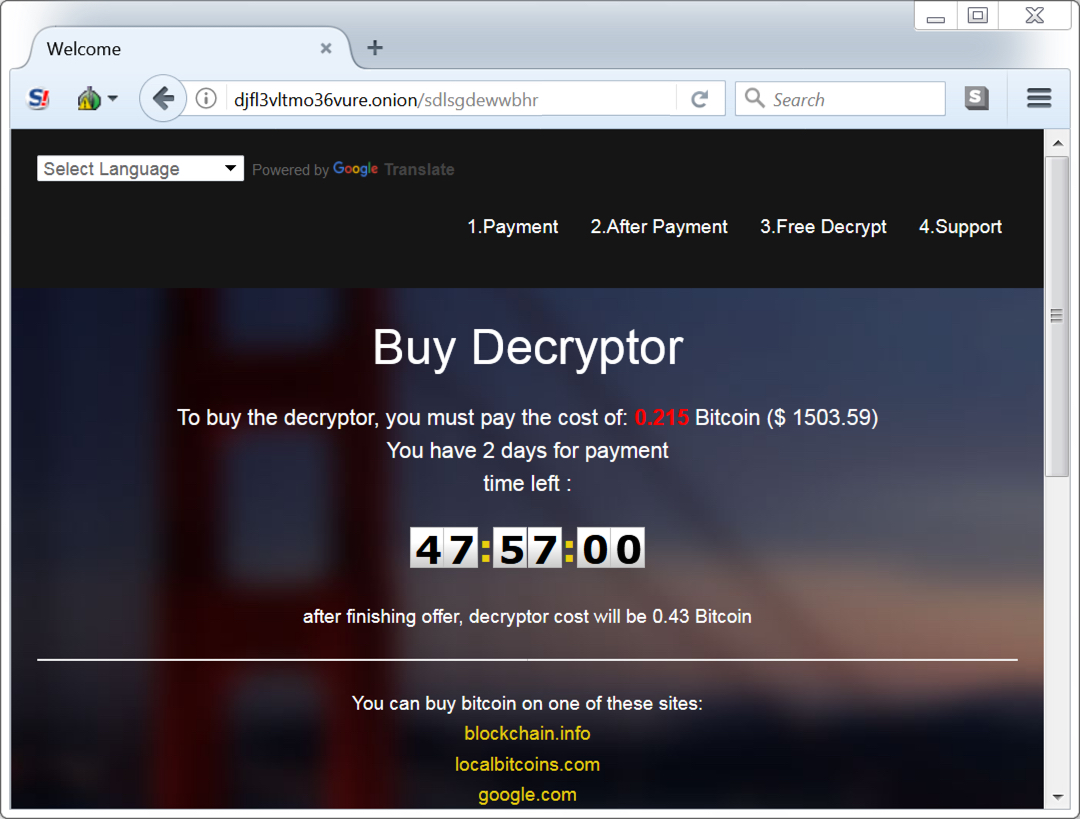The height and width of the screenshot is (819, 1080).
Task: Show site information via the info icon
Action: click(206, 99)
